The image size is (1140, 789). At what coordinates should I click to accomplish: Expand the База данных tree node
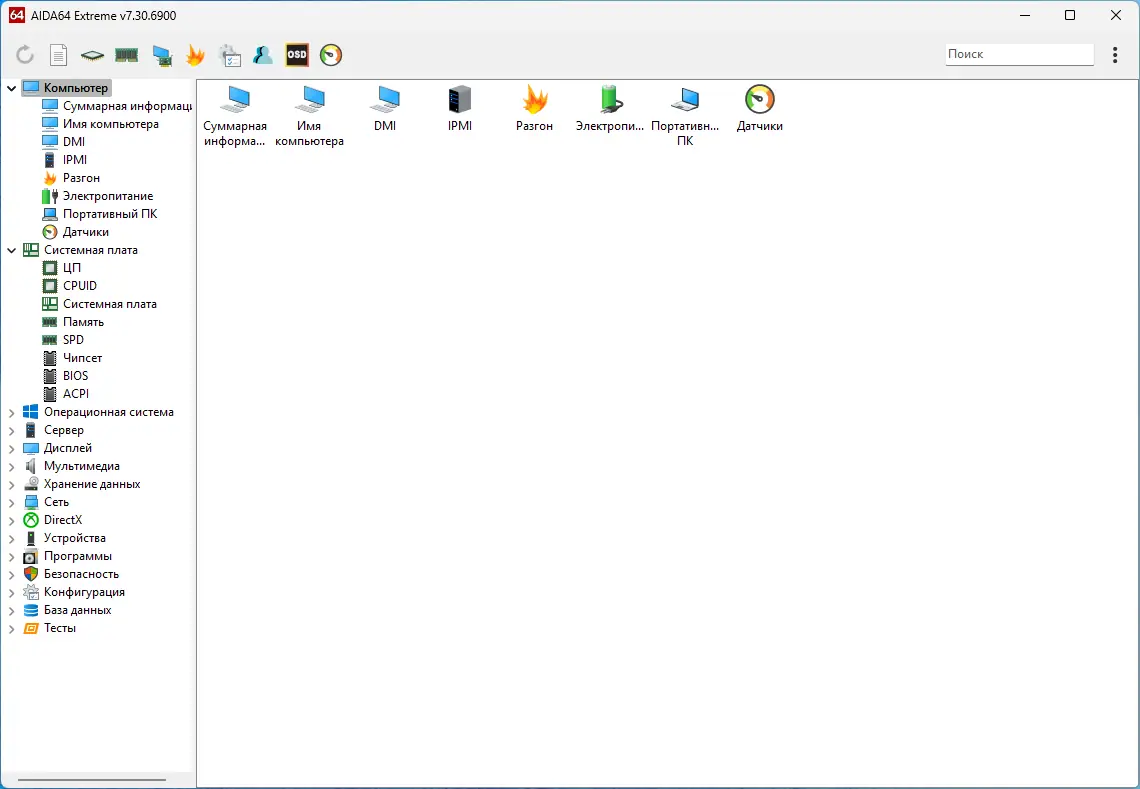tap(12, 610)
